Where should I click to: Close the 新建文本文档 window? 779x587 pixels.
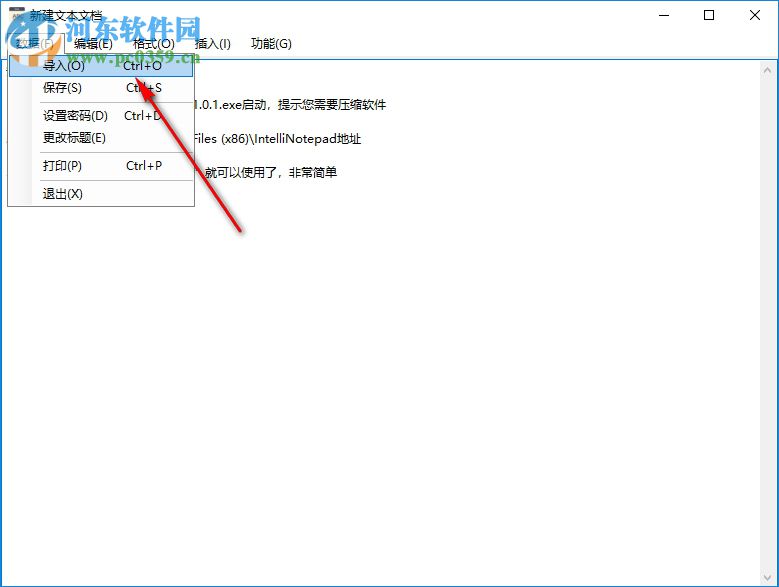click(755, 15)
